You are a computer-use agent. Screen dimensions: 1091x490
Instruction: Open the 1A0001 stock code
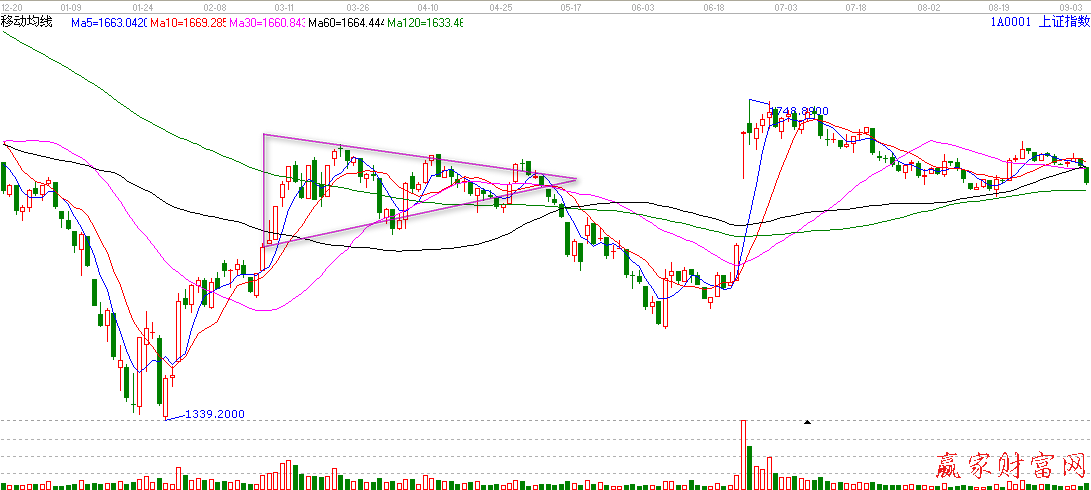[1010, 22]
